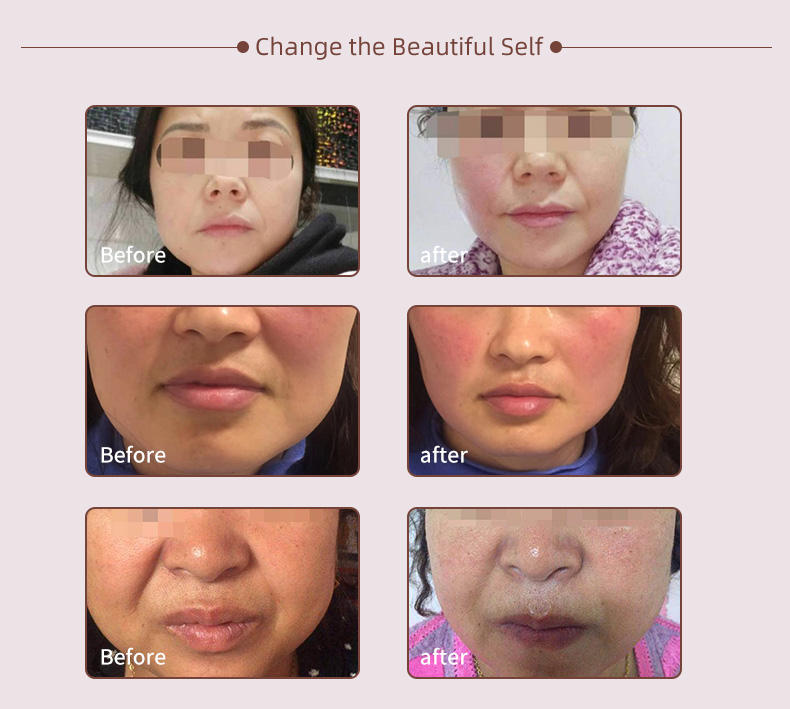Click 'Before' label on black scarf photo

coord(133,255)
